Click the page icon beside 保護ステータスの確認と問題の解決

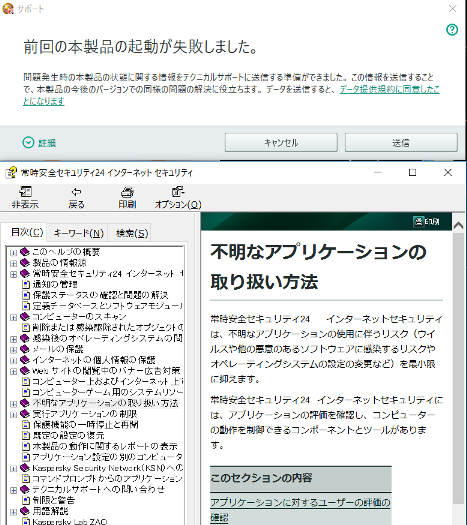pos(26,295)
